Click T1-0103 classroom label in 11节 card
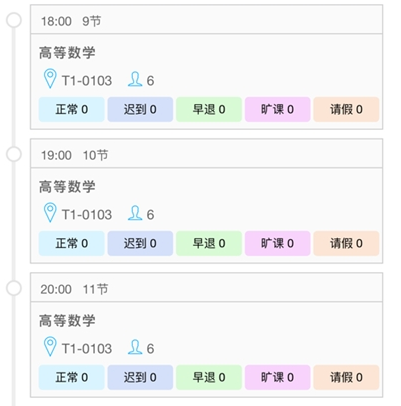Image resolution: width=401 pixels, height=406 pixels. 87,349
